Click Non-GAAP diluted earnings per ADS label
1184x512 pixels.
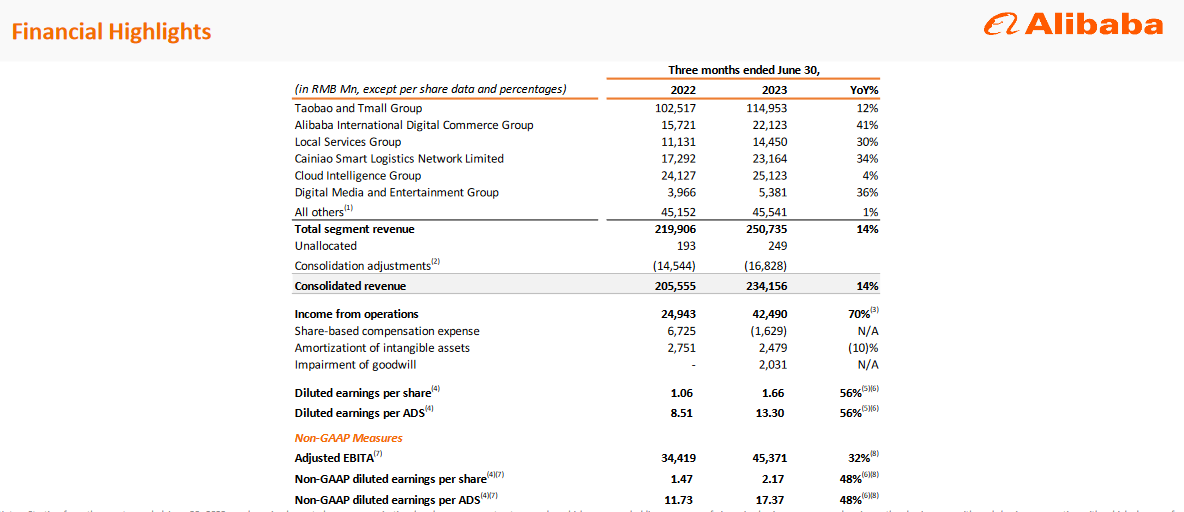point(397,497)
